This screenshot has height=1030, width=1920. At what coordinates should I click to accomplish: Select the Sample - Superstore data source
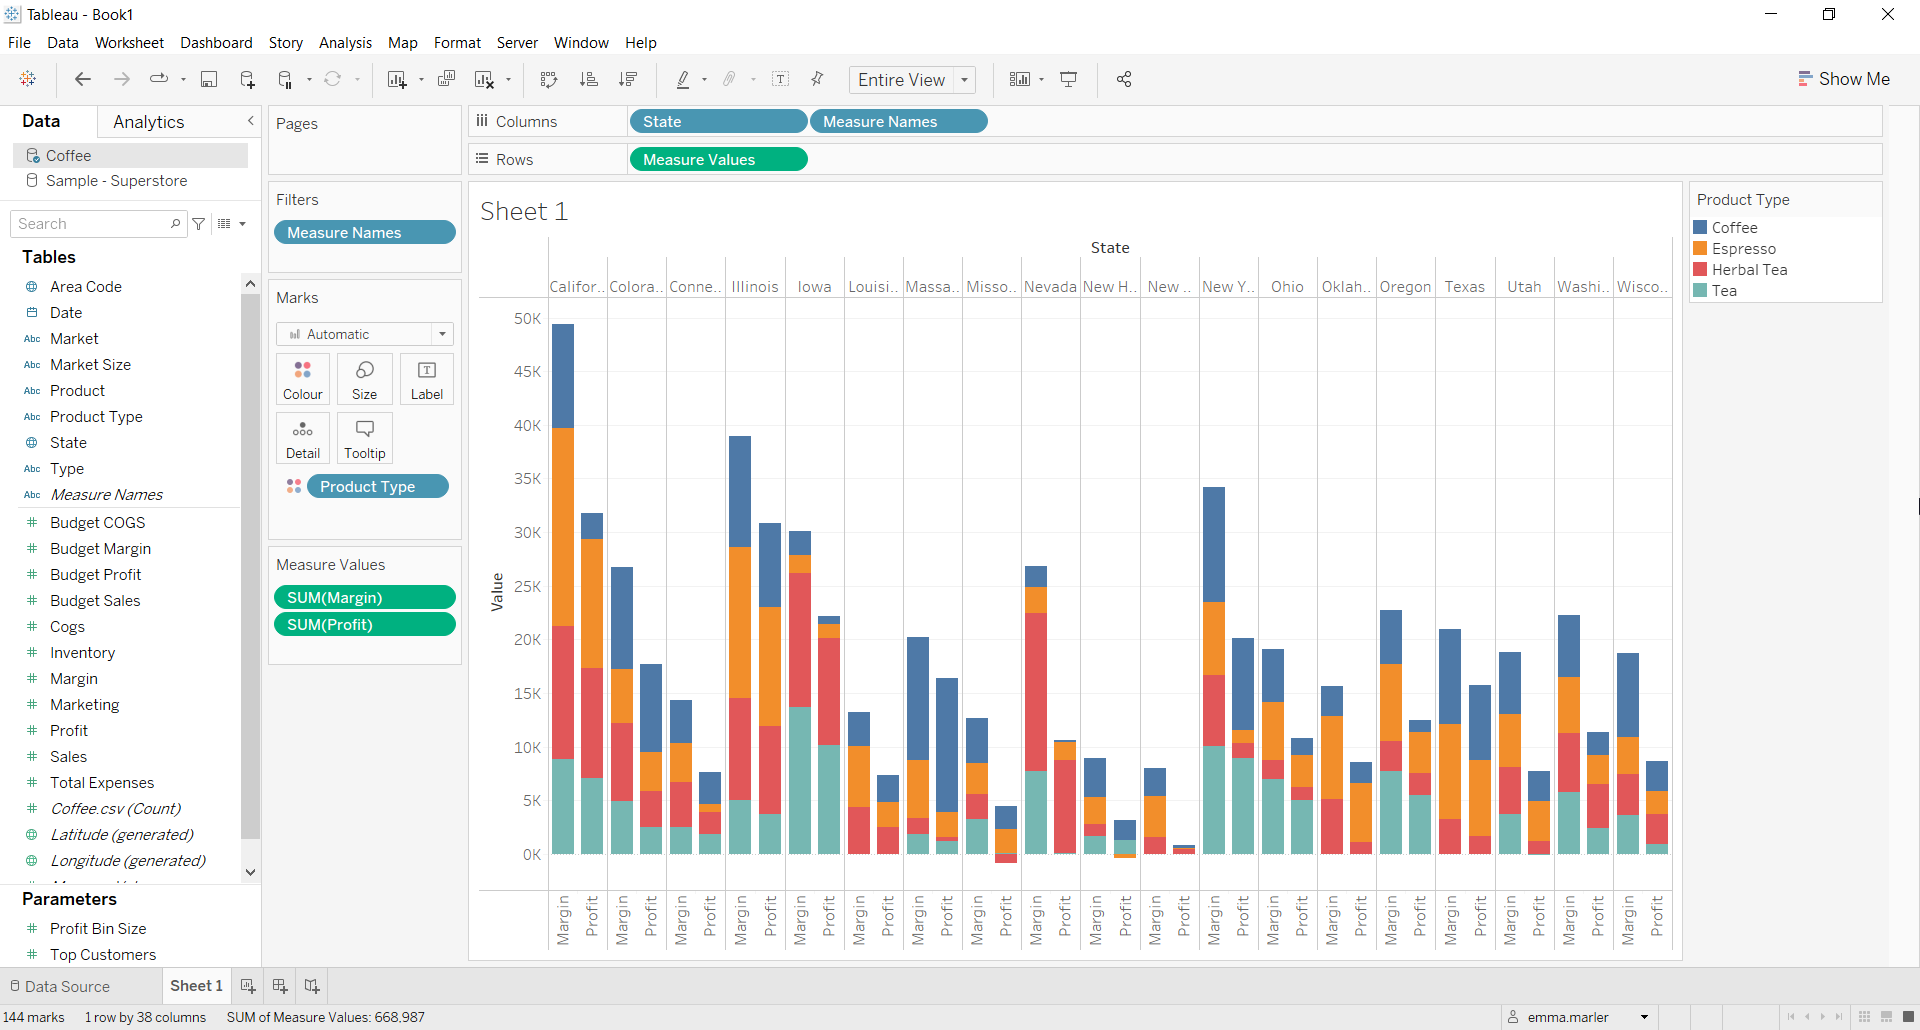[x=116, y=181]
